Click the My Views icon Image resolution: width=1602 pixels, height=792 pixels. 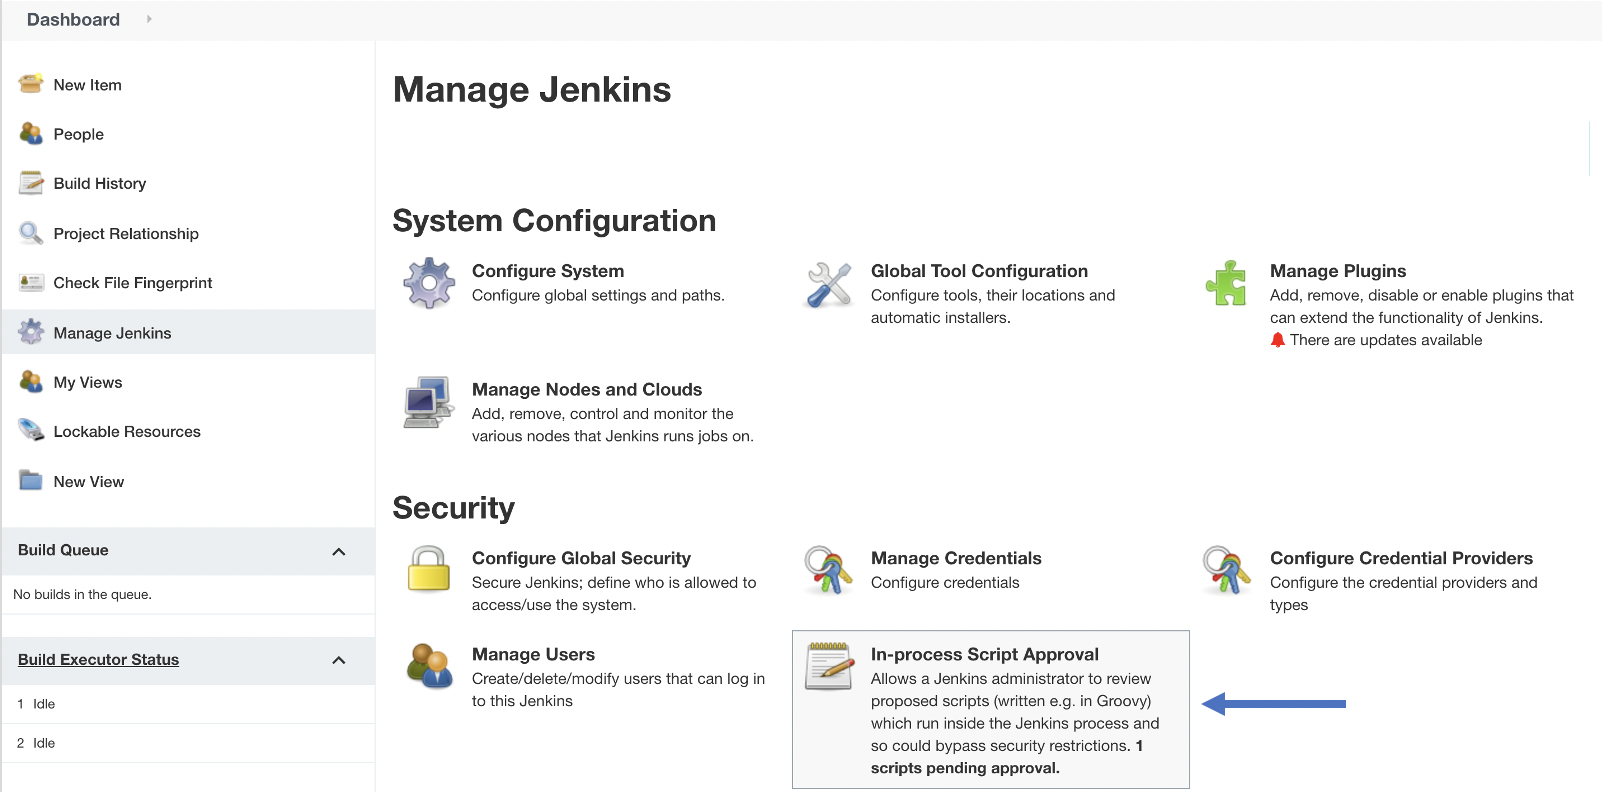31,382
